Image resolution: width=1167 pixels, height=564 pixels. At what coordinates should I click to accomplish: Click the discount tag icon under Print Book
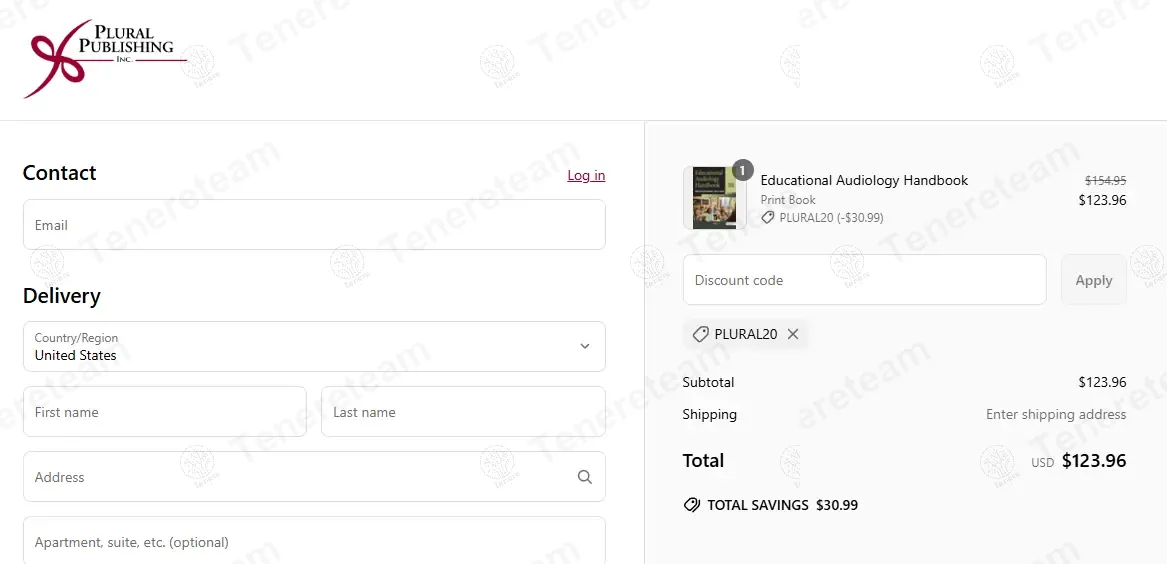(768, 217)
